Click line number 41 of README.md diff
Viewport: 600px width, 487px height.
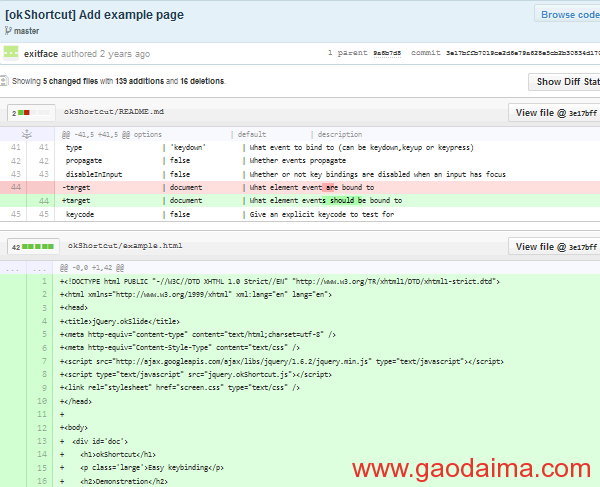point(16,147)
